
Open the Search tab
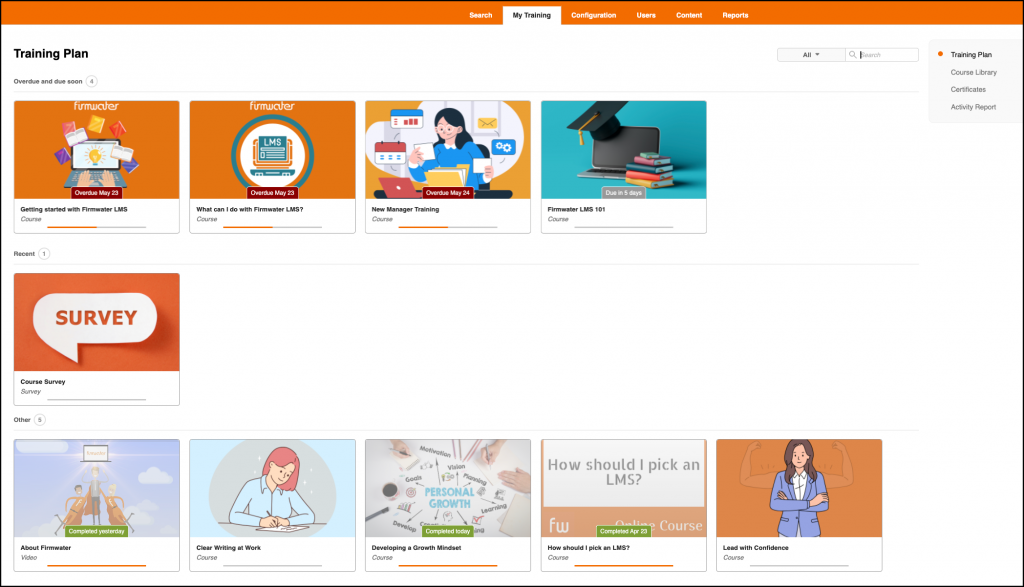pyautogui.click(x=481, y=15)
